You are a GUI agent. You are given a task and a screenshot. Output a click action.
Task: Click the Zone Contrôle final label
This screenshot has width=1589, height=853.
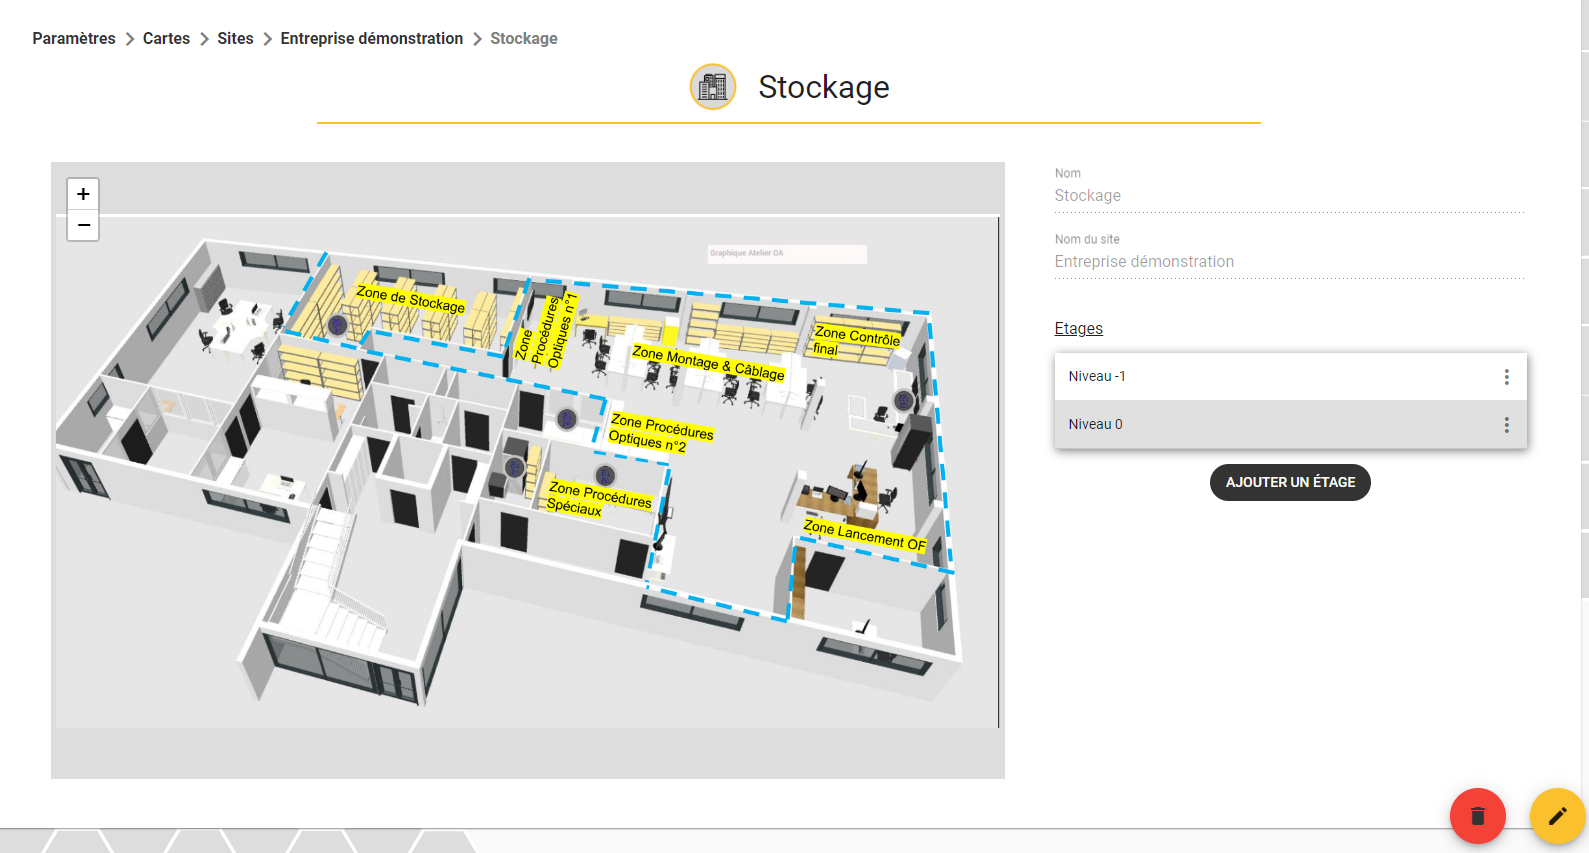coord(856,340)
